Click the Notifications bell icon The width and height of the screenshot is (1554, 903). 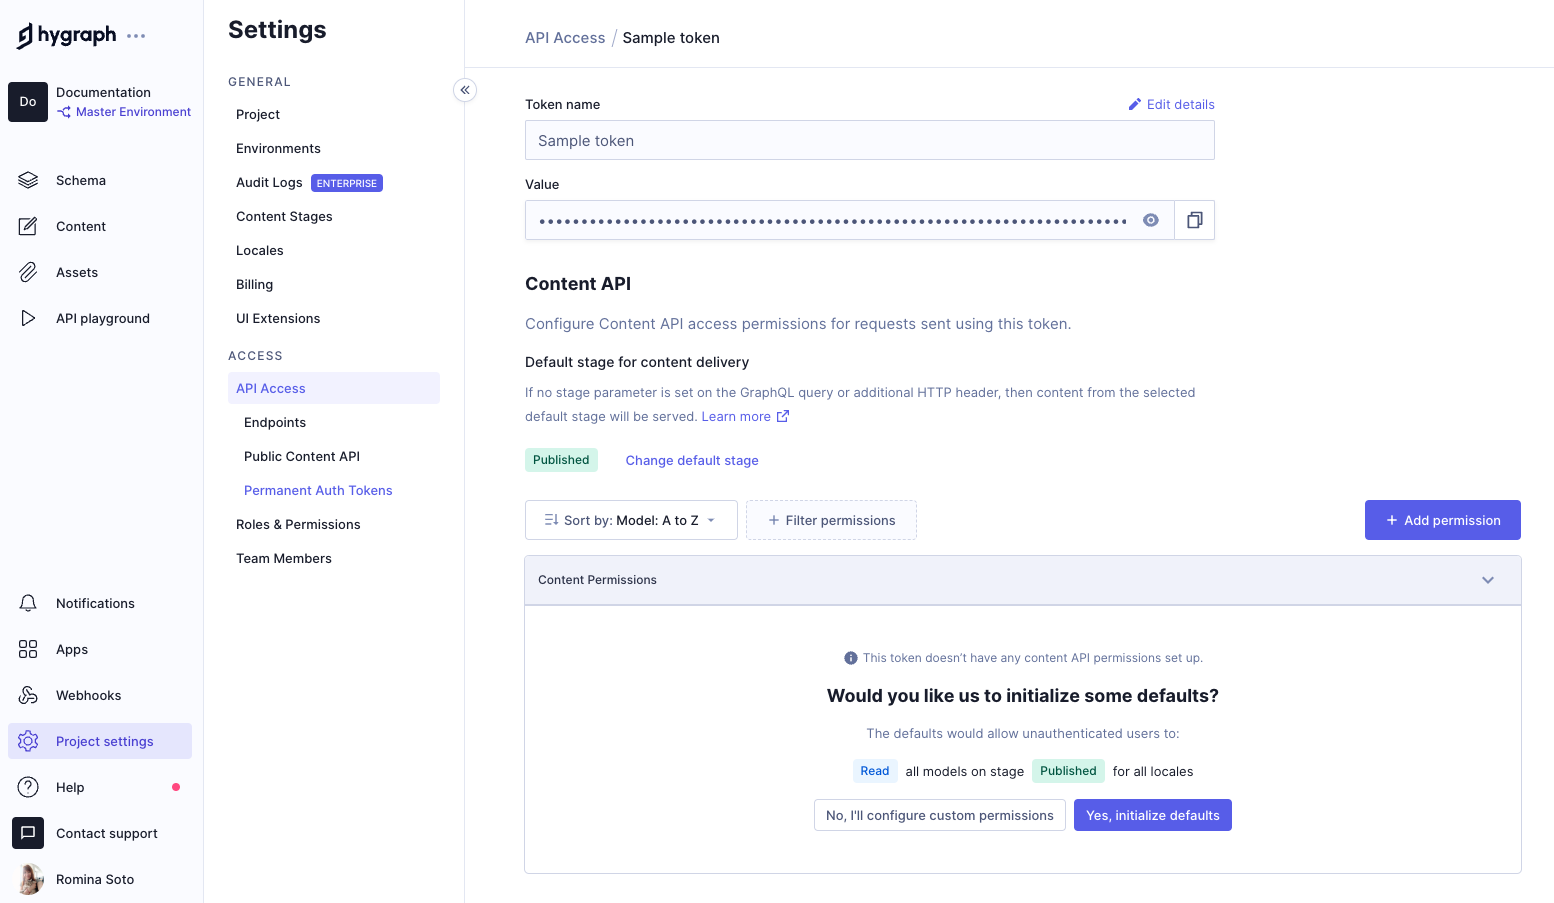coord(28,603)
